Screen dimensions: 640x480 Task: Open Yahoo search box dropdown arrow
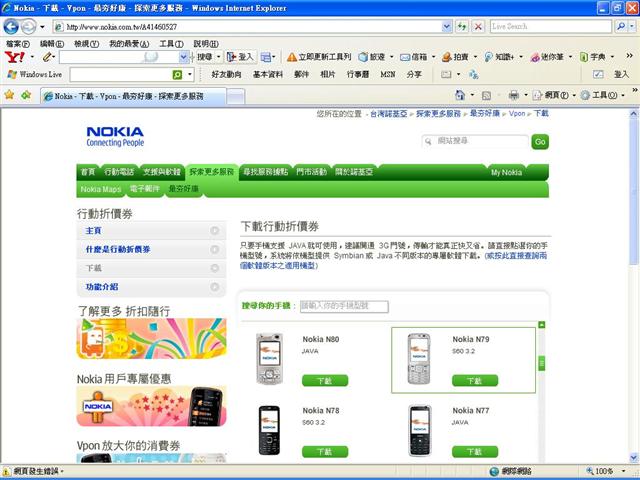(184, 57)
